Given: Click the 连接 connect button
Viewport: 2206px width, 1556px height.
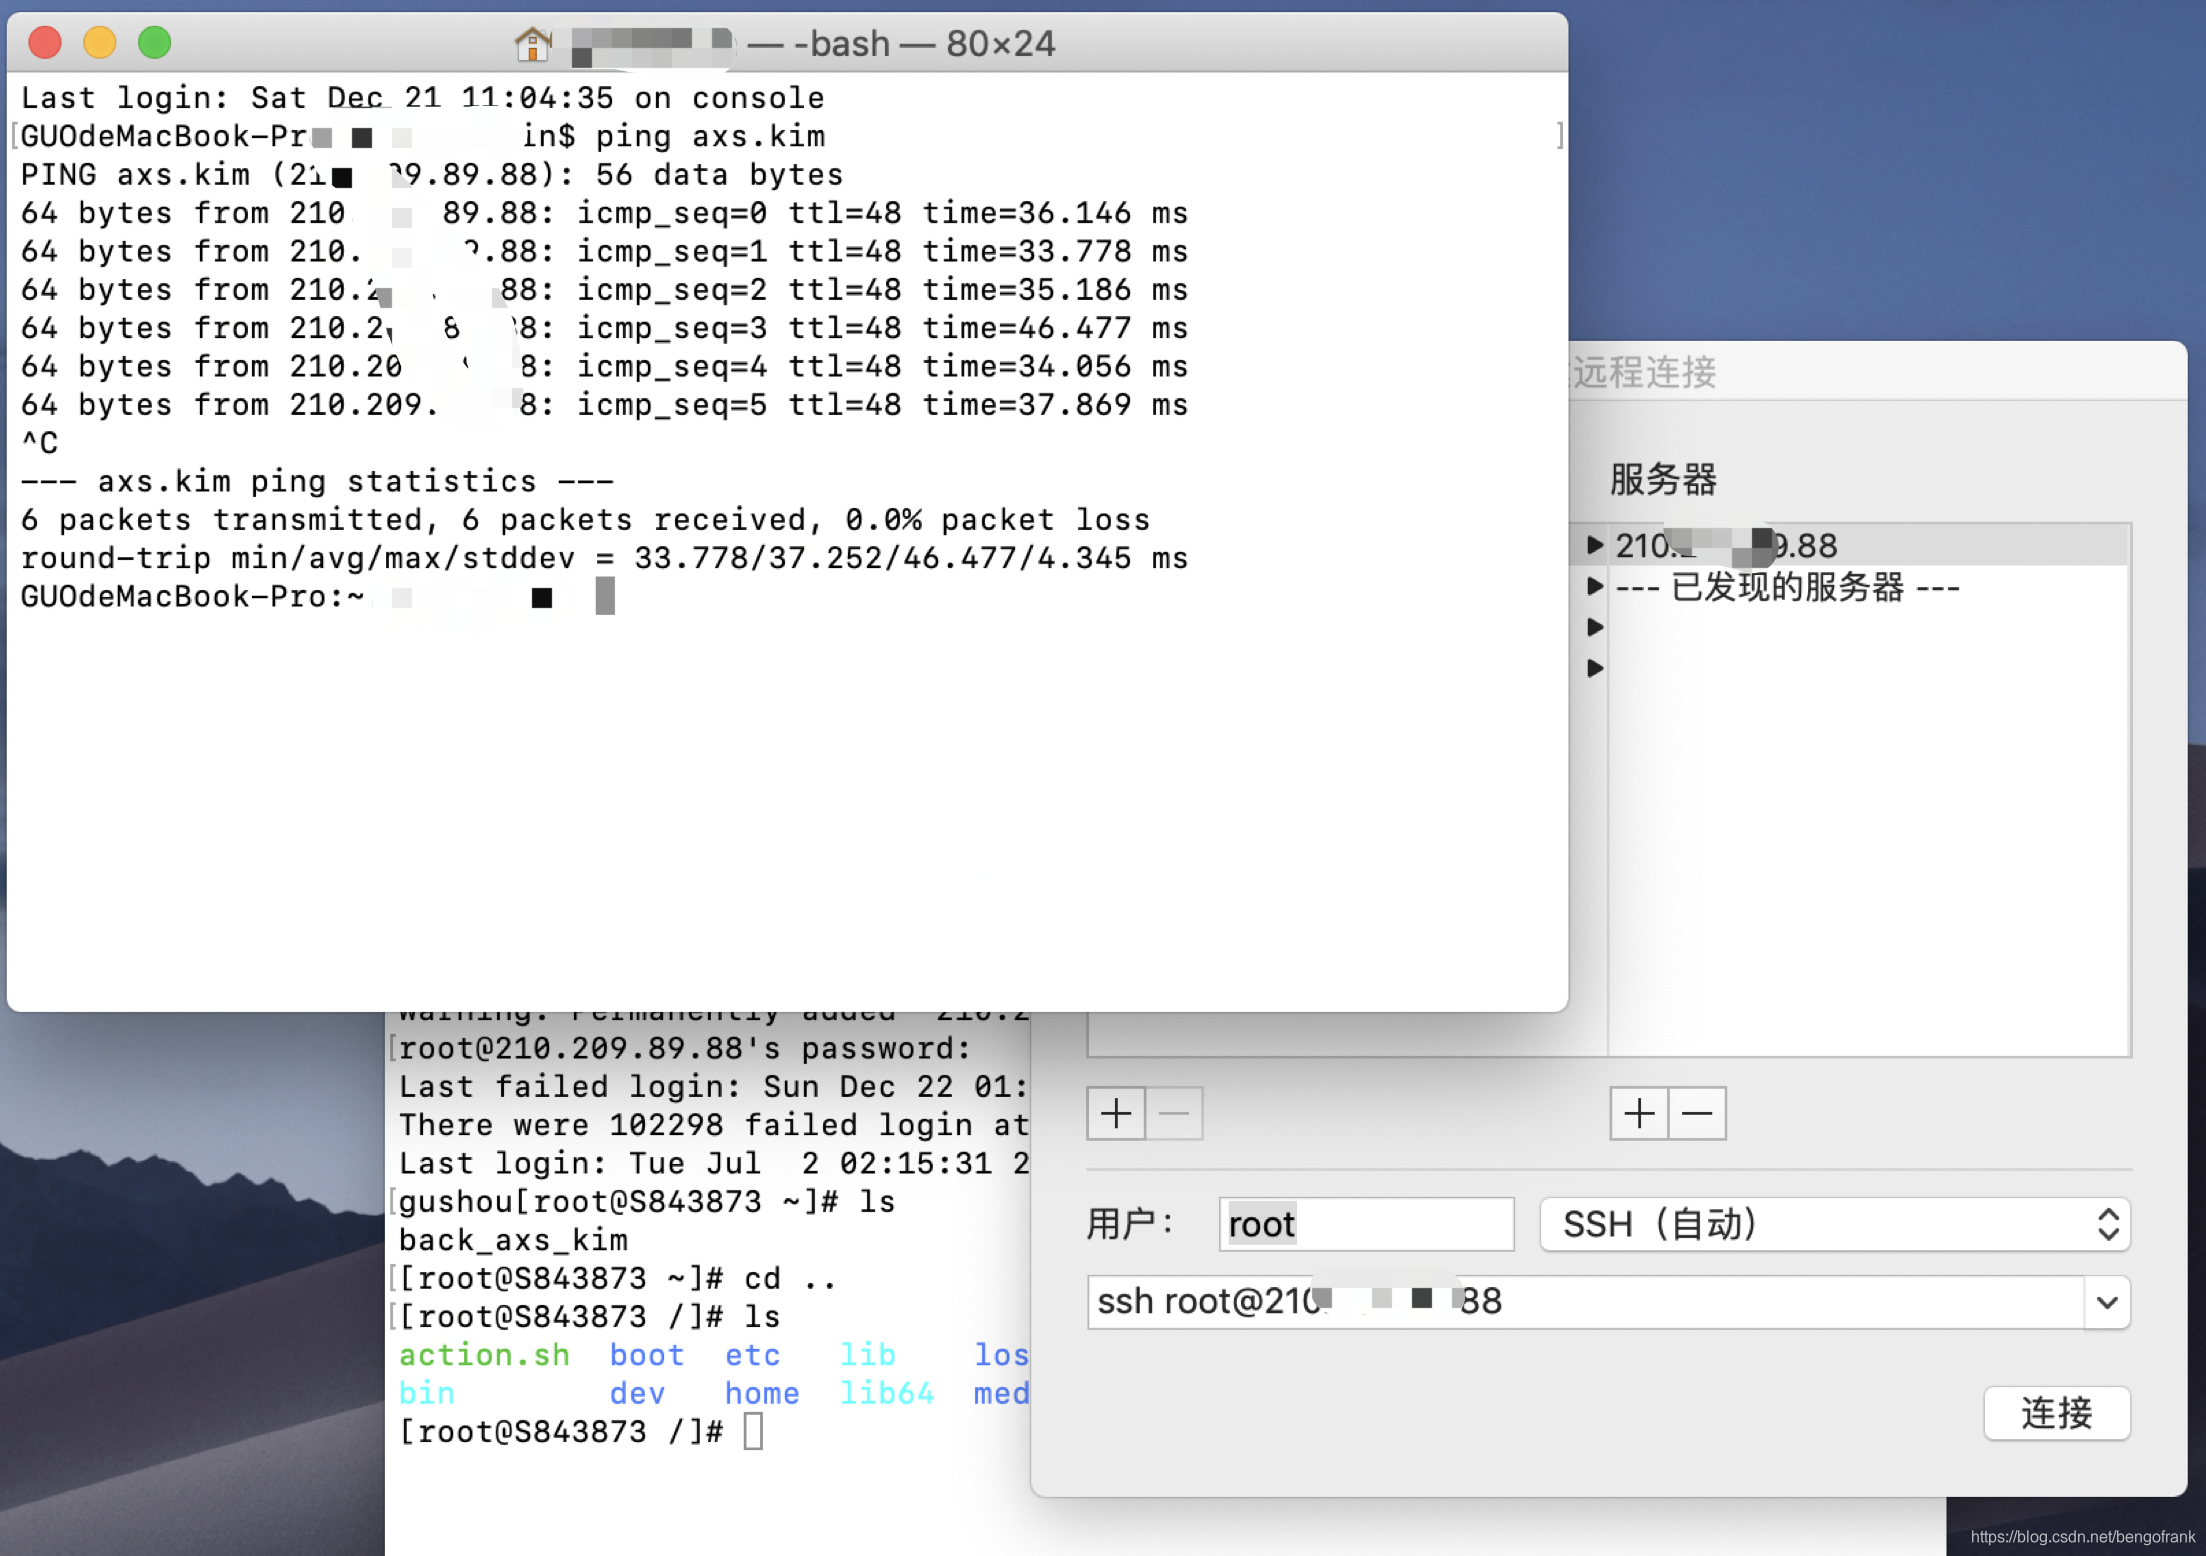Looking at the screenshot, I should (x=2056, y=1413).
